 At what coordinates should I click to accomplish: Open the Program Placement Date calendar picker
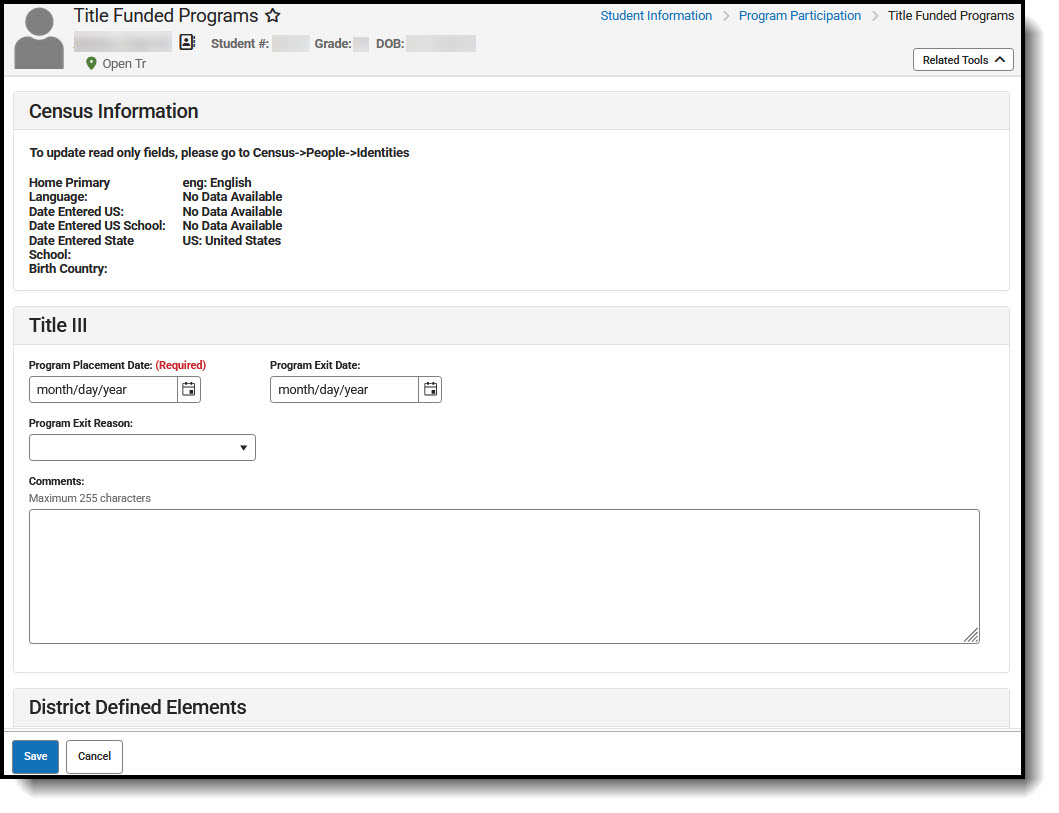pyautogui.click(x=189, y=389)
